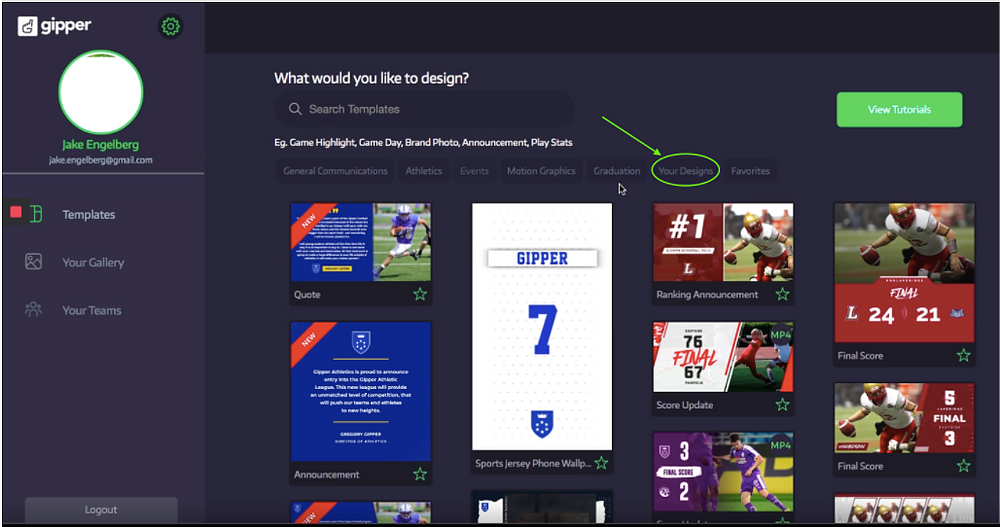Favorite the Quote template star
Image resolution: width=1000 pixels, height=527 pixels.
click(x=420, y=294)
